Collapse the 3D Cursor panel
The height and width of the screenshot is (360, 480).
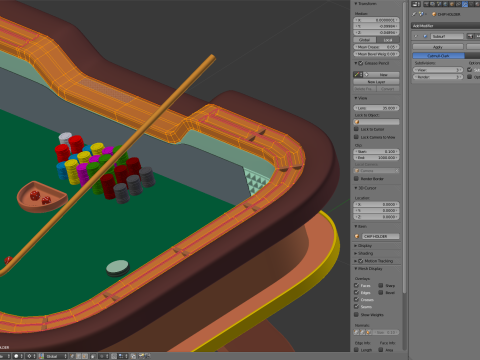[356, 188]
